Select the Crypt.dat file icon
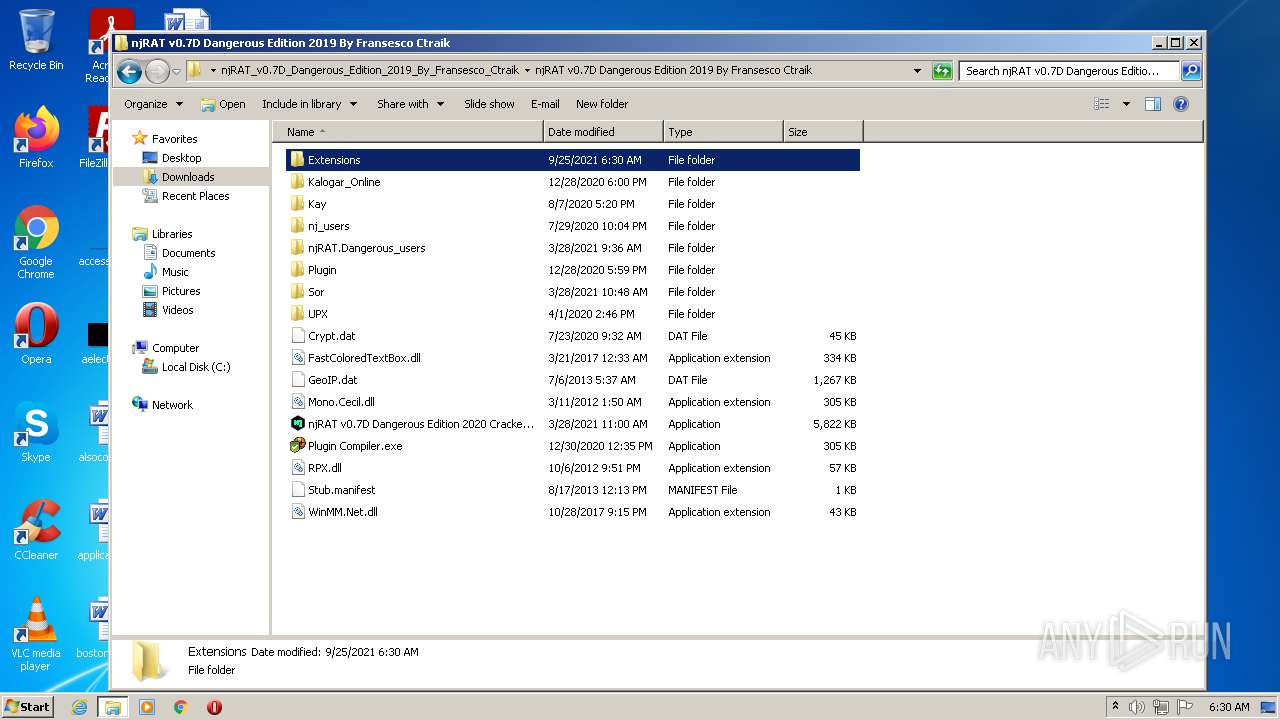This screenshot has height=720, width=1280. tap(297, 336)
